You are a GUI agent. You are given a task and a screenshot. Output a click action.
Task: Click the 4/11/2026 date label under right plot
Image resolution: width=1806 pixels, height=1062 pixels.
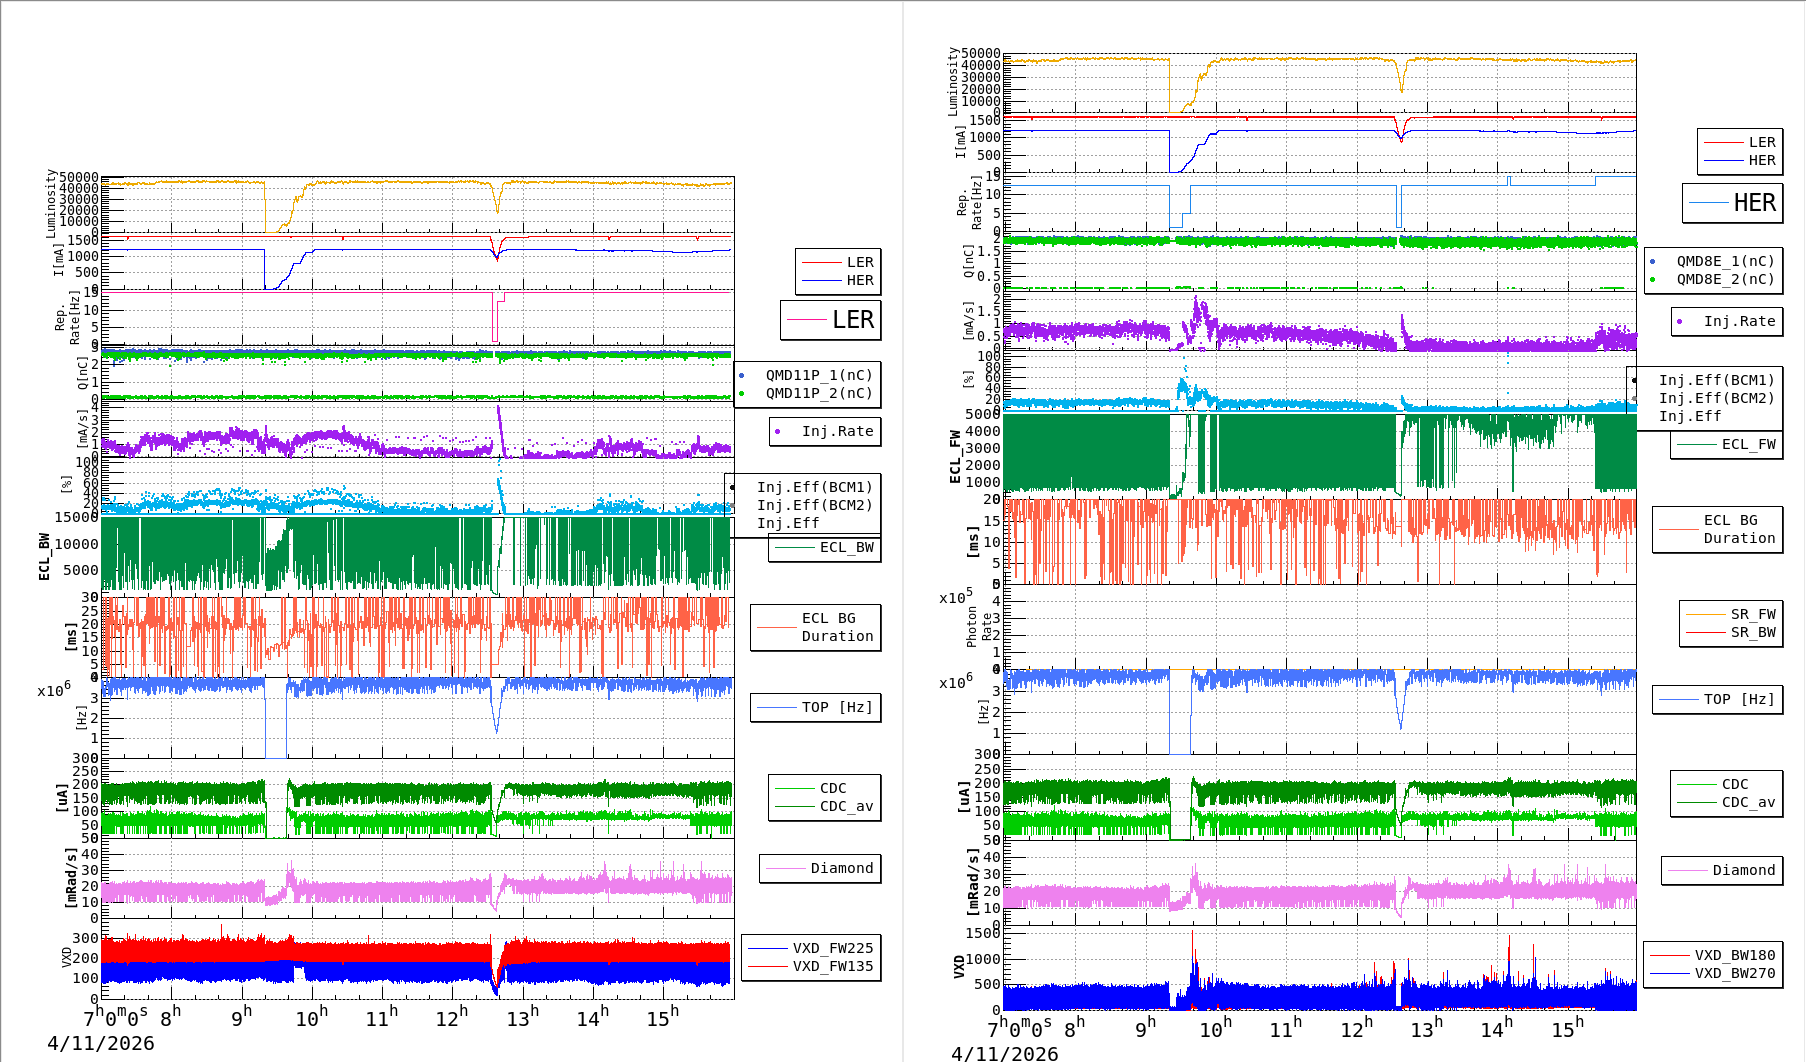click(1004, 1053)
